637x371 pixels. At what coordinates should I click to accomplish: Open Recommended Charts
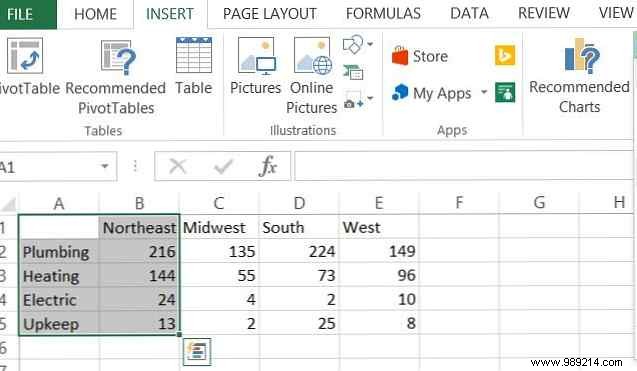579,76
